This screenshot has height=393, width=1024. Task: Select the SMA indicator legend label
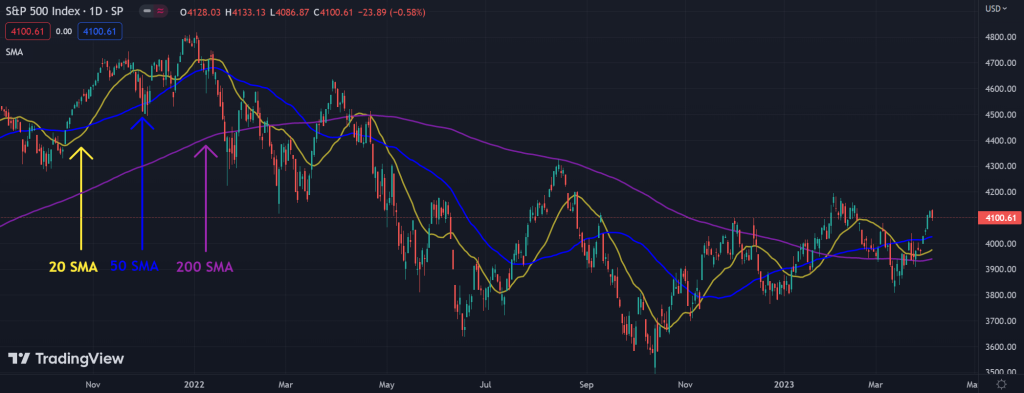[14, 52]
